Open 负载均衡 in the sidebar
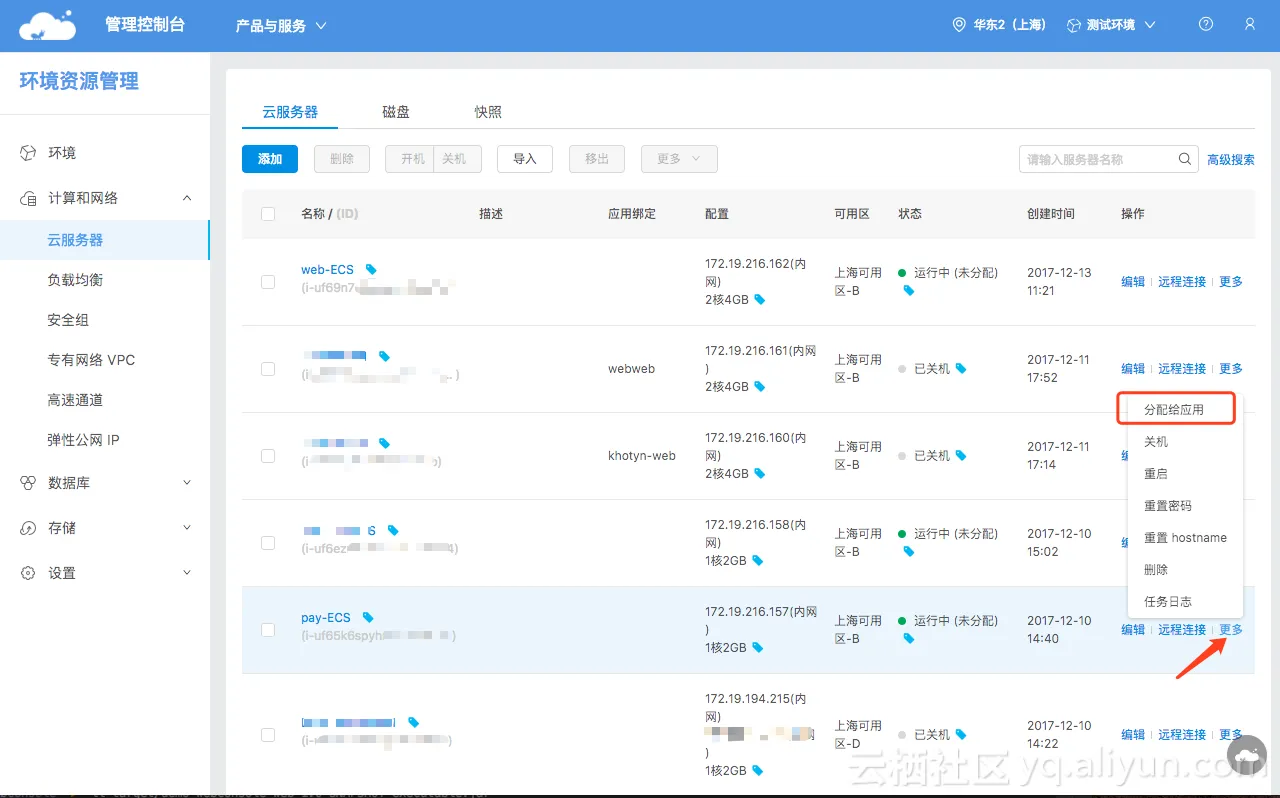This screenshot has height=798, width=1280. click(x=75, y=280)
